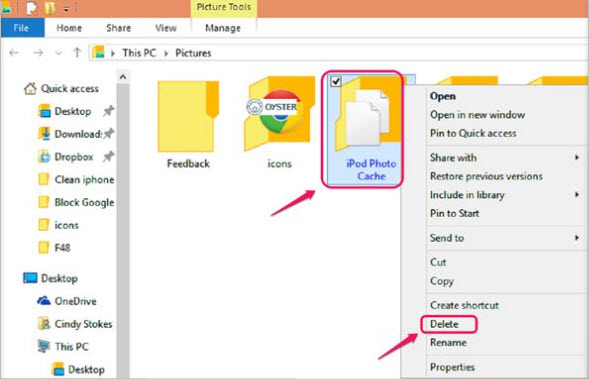Screen dimensions: 589x379
Task: Select the iPod Photo Cache folder
Action: click(363, 129)
